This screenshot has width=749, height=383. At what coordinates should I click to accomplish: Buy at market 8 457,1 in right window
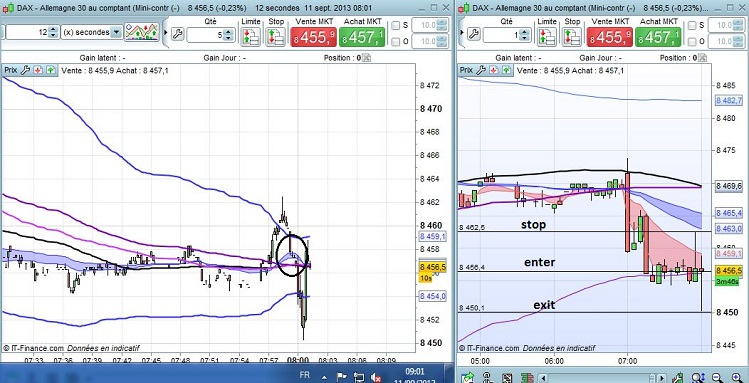tap(658, 37)
